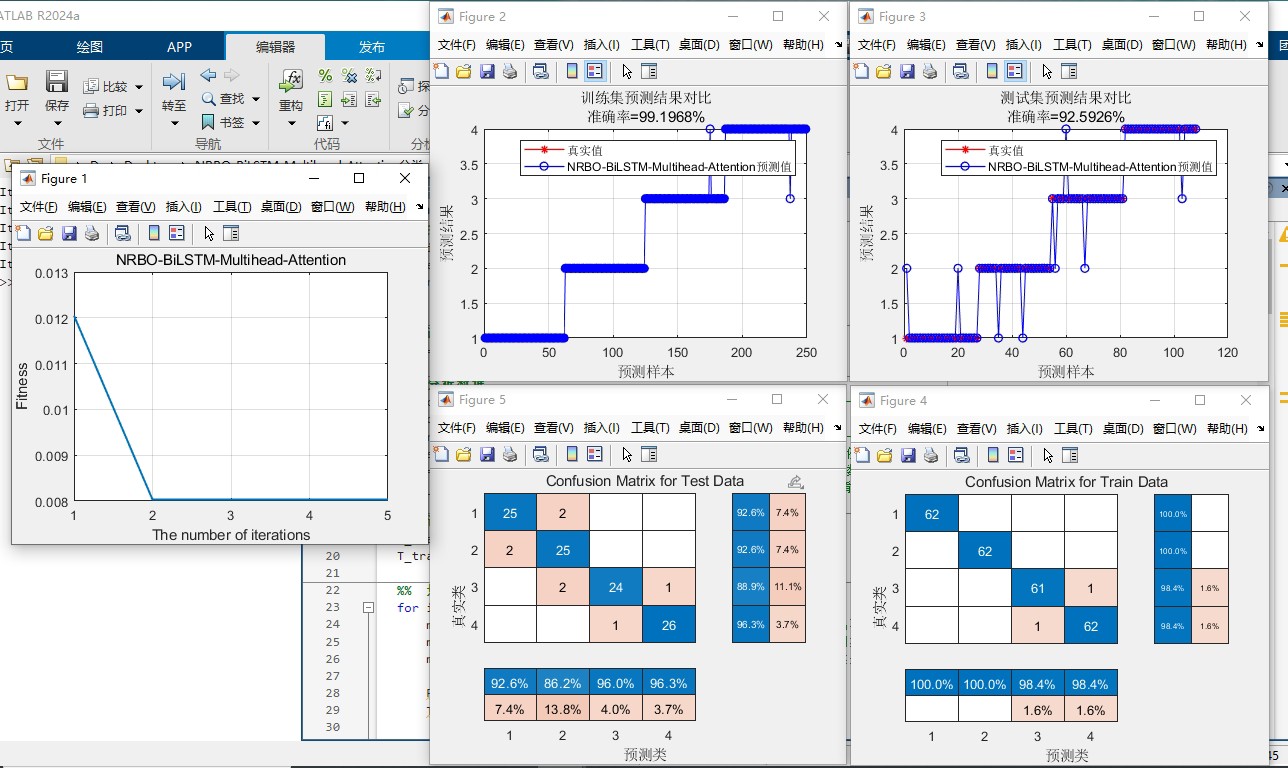Open 插入(I) menu in Figure 2
Viewport: 1288px width, 768px height.
pyautogui.click(x=601, y=45)
